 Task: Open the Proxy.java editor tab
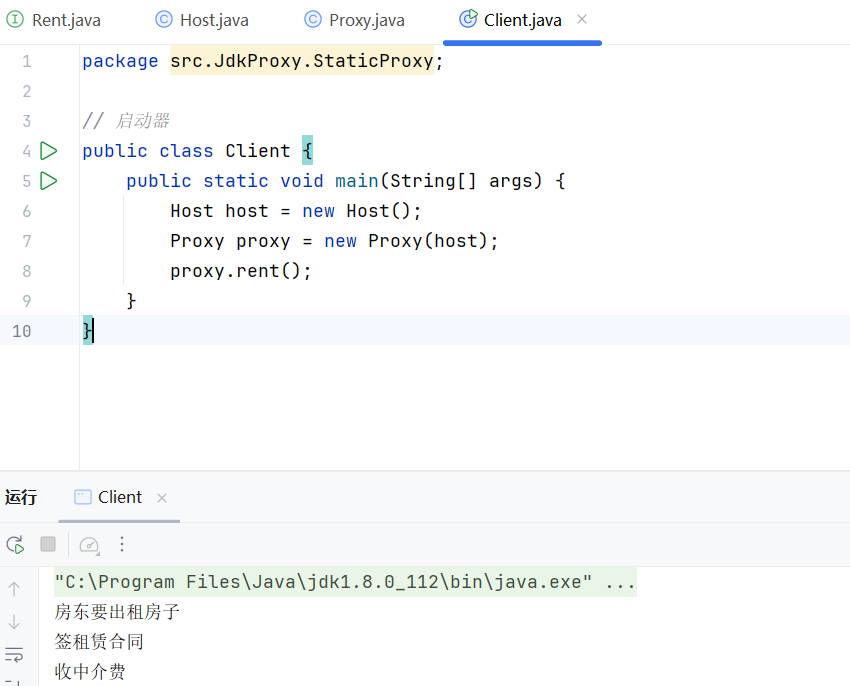355,20
